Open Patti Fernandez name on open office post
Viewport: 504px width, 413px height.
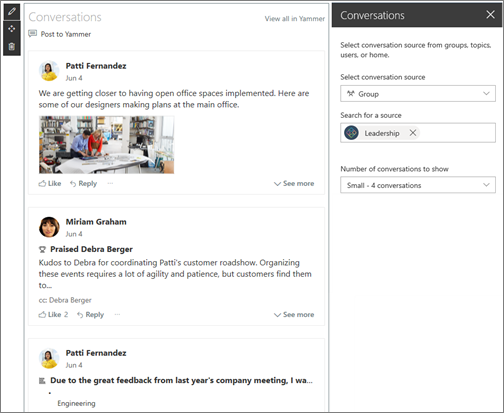96,66
